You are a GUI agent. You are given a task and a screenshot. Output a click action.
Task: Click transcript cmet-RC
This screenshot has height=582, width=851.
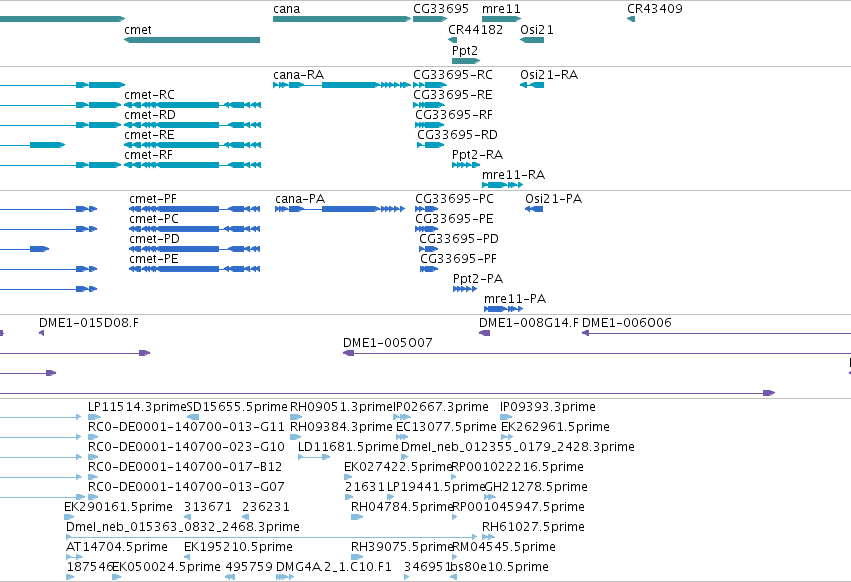tap(149, 95)
